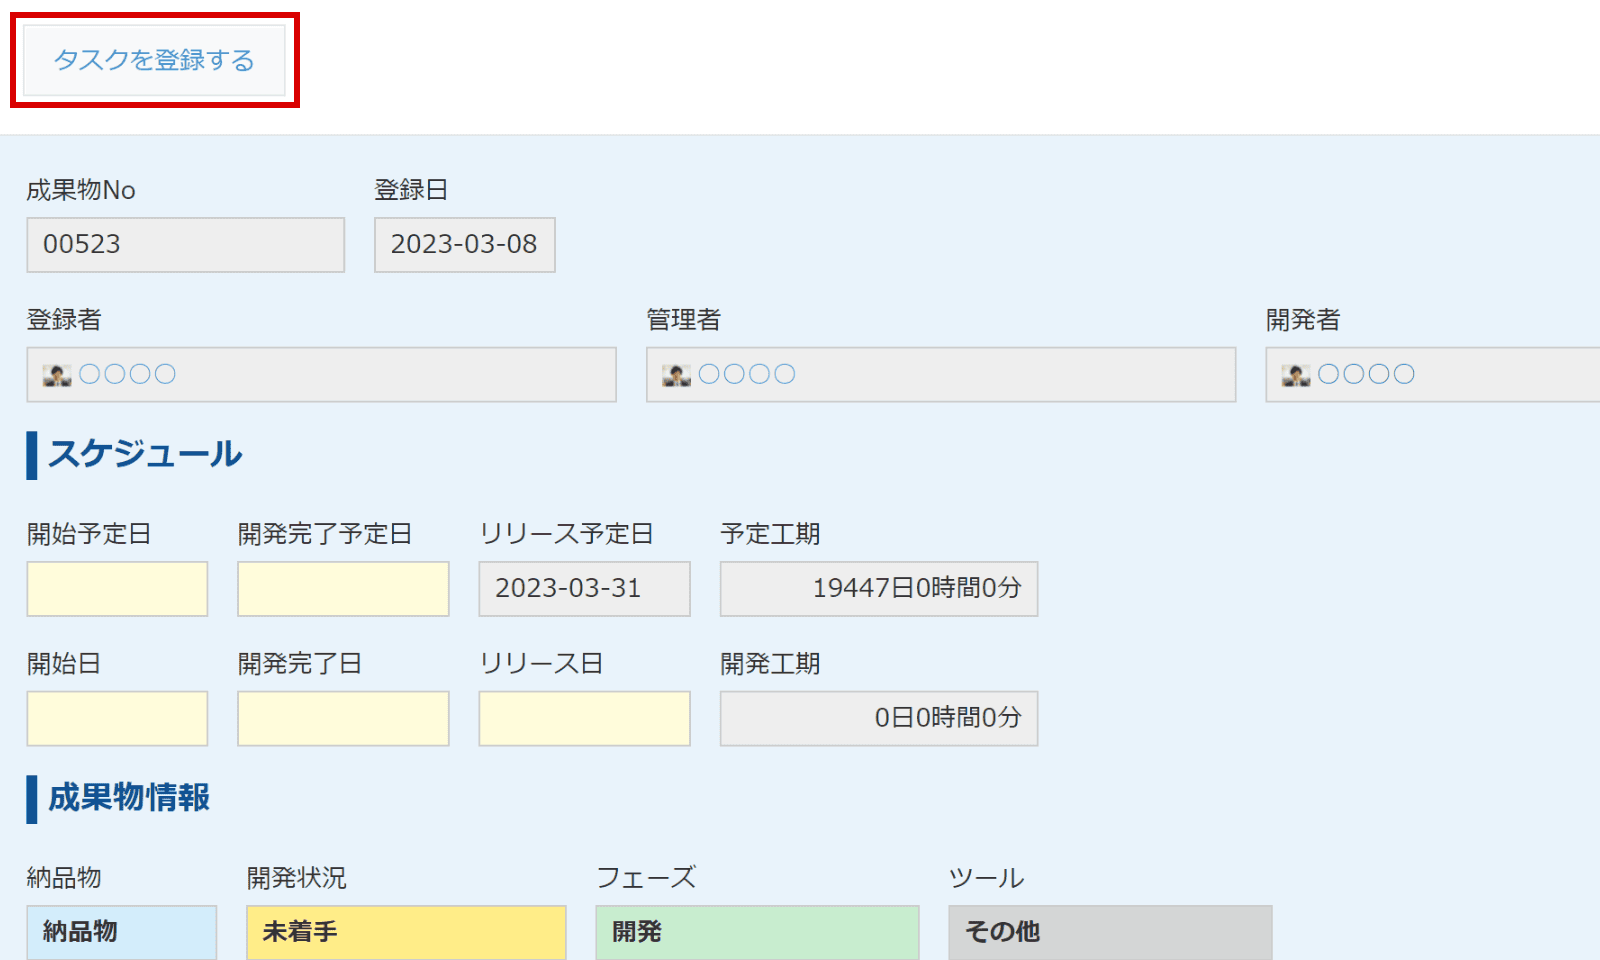Focus the 開始予定日 date input
Viewport: 1600px width, 960px height.
[117, 589]
